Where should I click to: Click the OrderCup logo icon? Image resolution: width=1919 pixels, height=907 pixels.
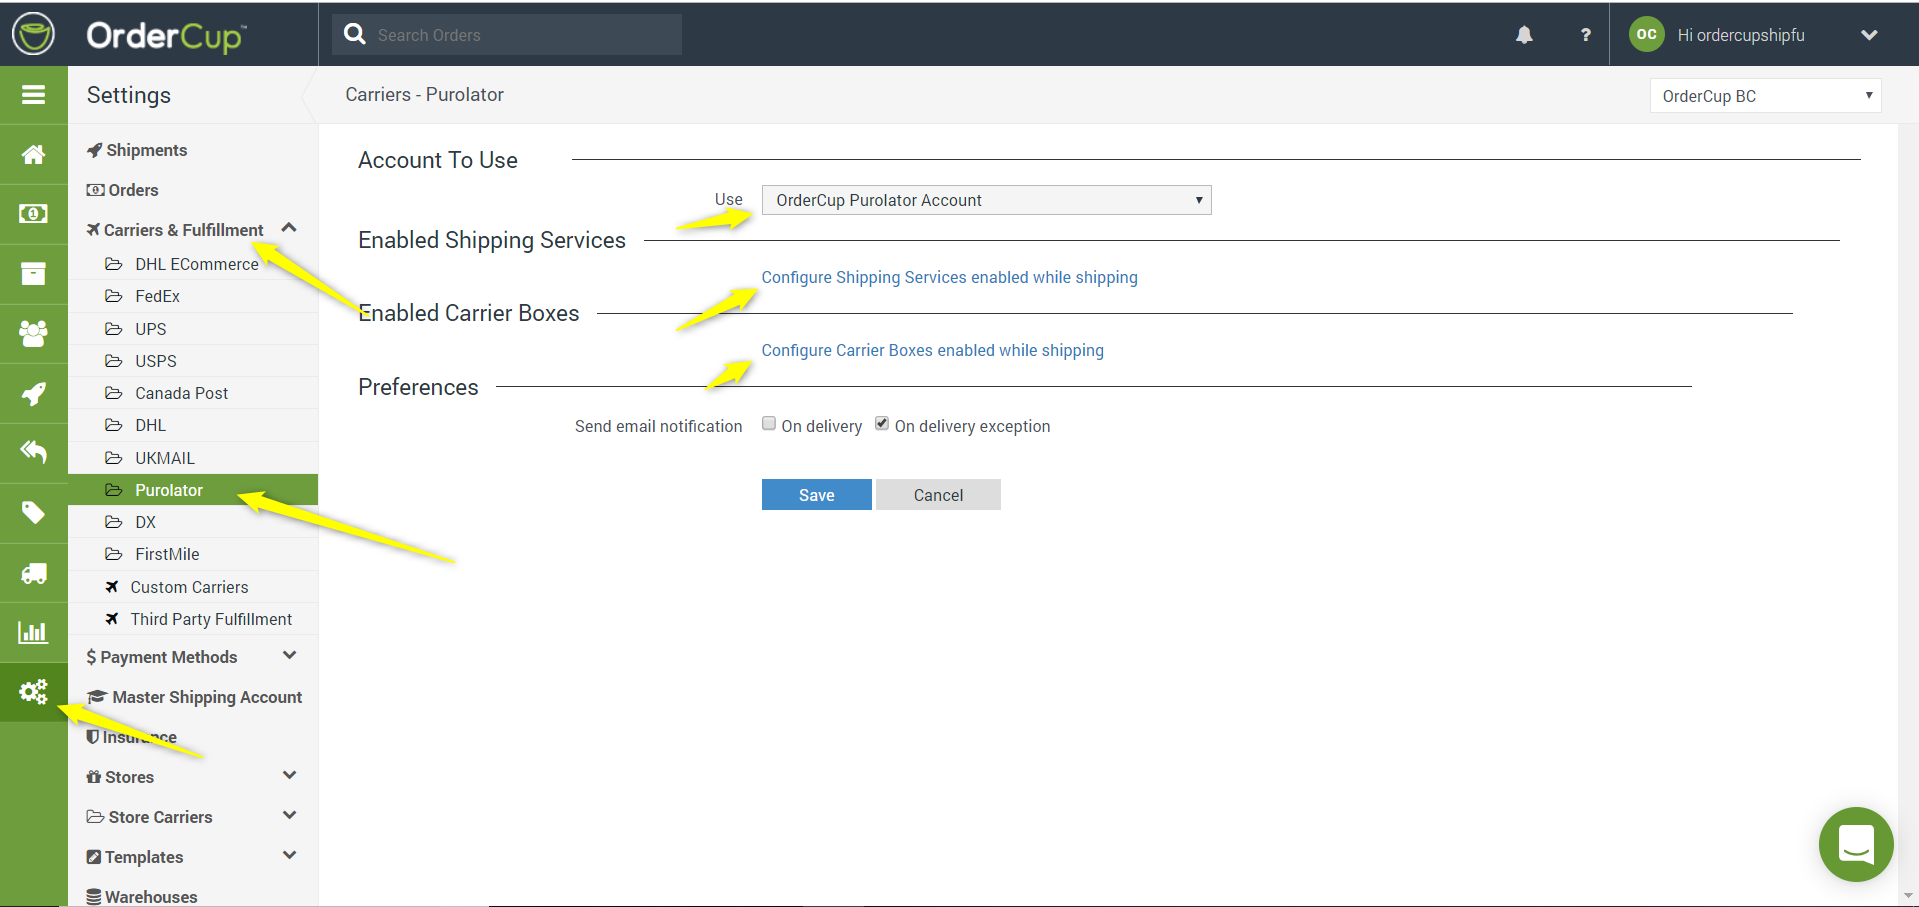34,34
